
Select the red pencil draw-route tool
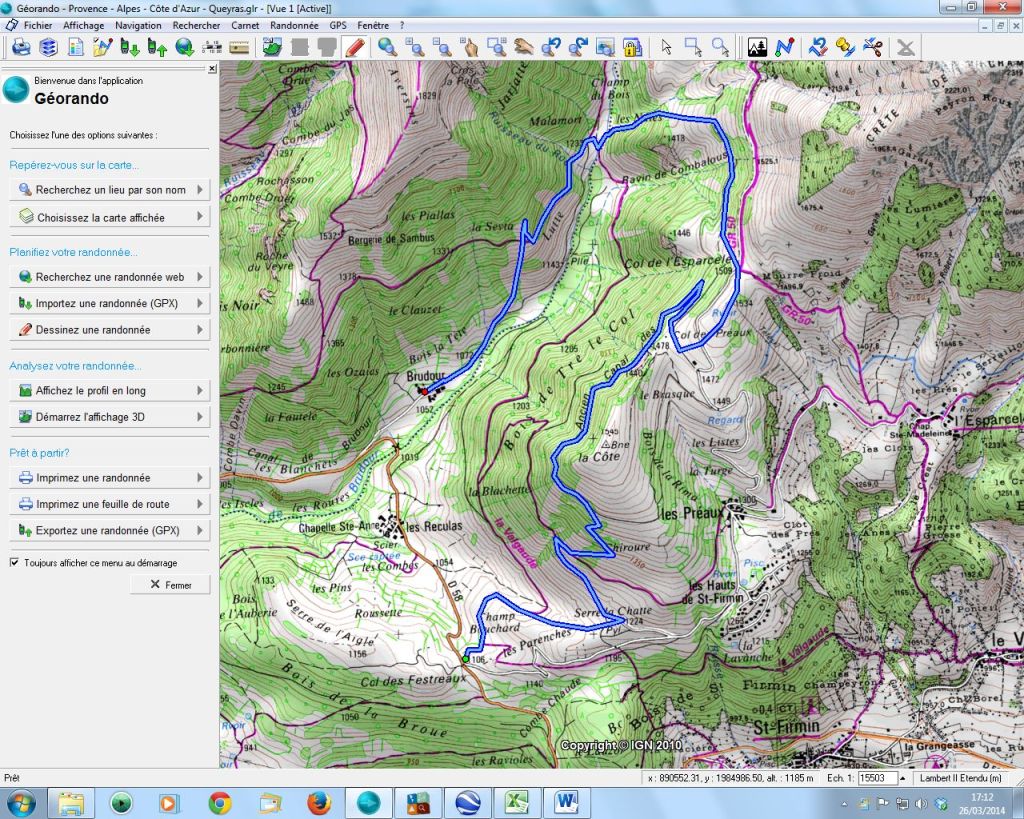click(354, 47)
